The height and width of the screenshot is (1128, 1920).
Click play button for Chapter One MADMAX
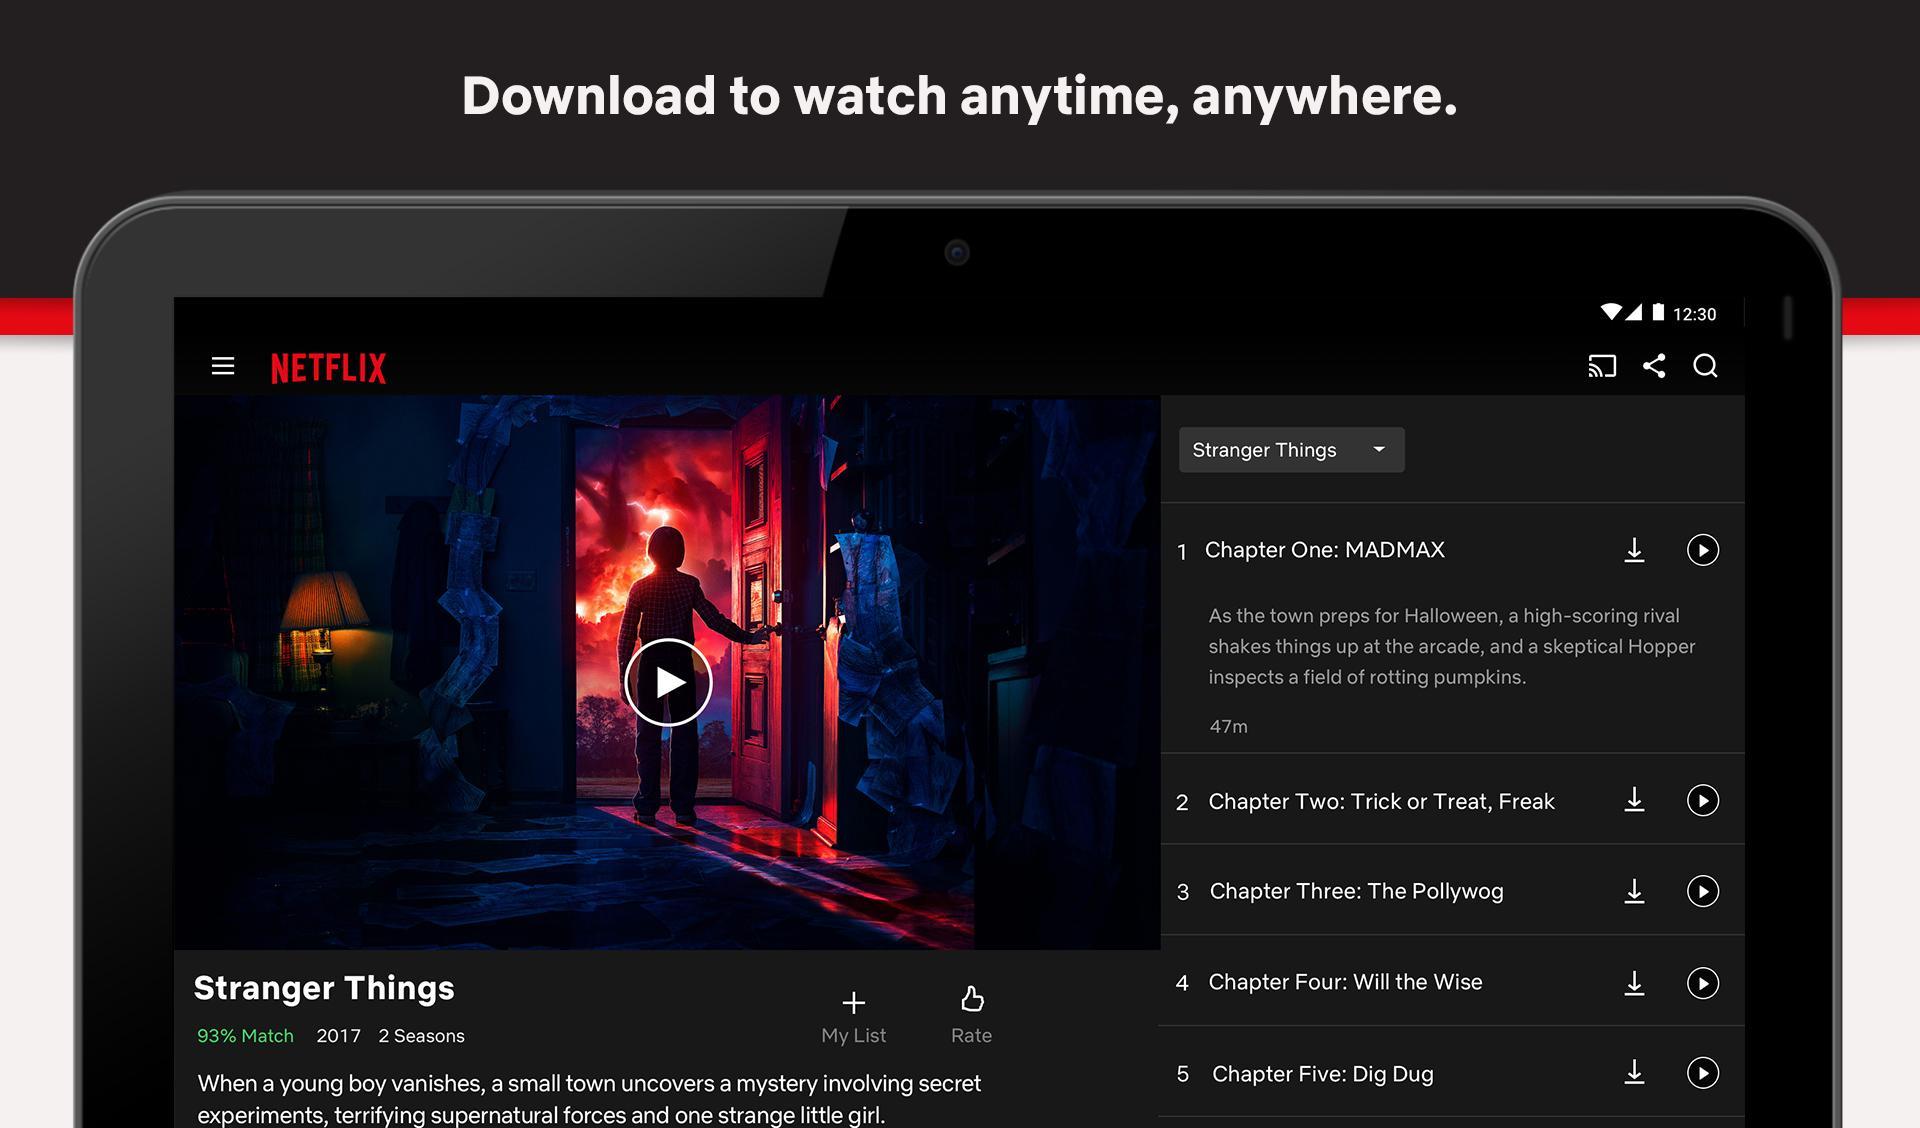click(x=1702, y=548)
